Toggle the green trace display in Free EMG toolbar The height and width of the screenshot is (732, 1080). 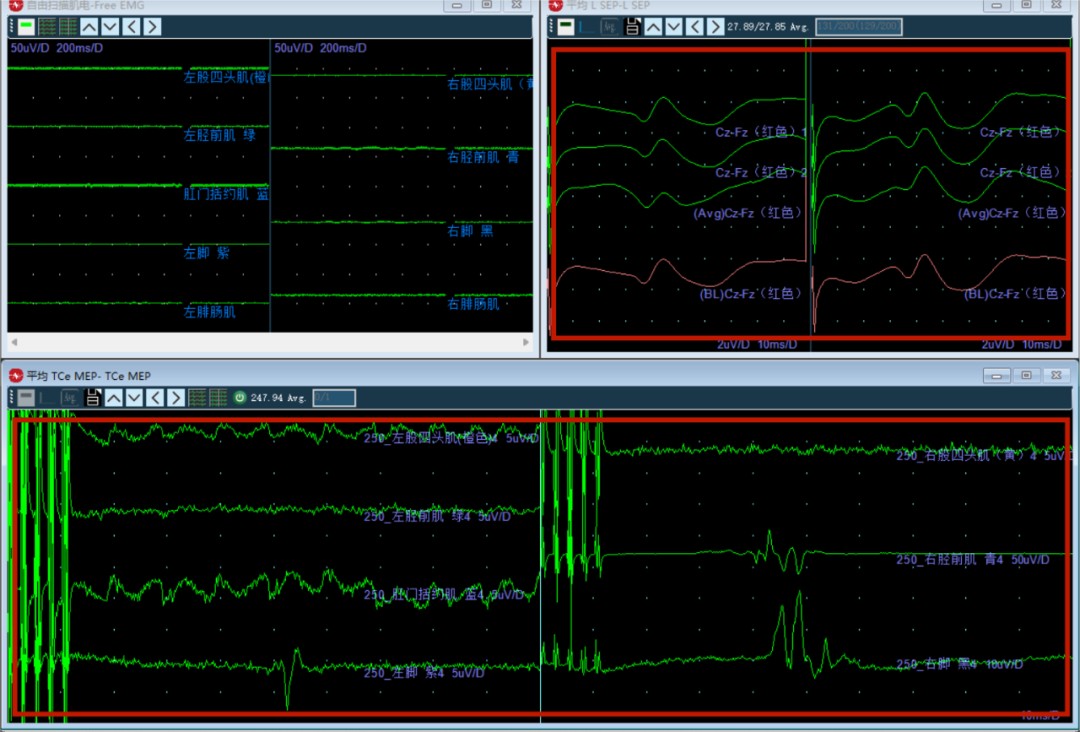point(25,27)
